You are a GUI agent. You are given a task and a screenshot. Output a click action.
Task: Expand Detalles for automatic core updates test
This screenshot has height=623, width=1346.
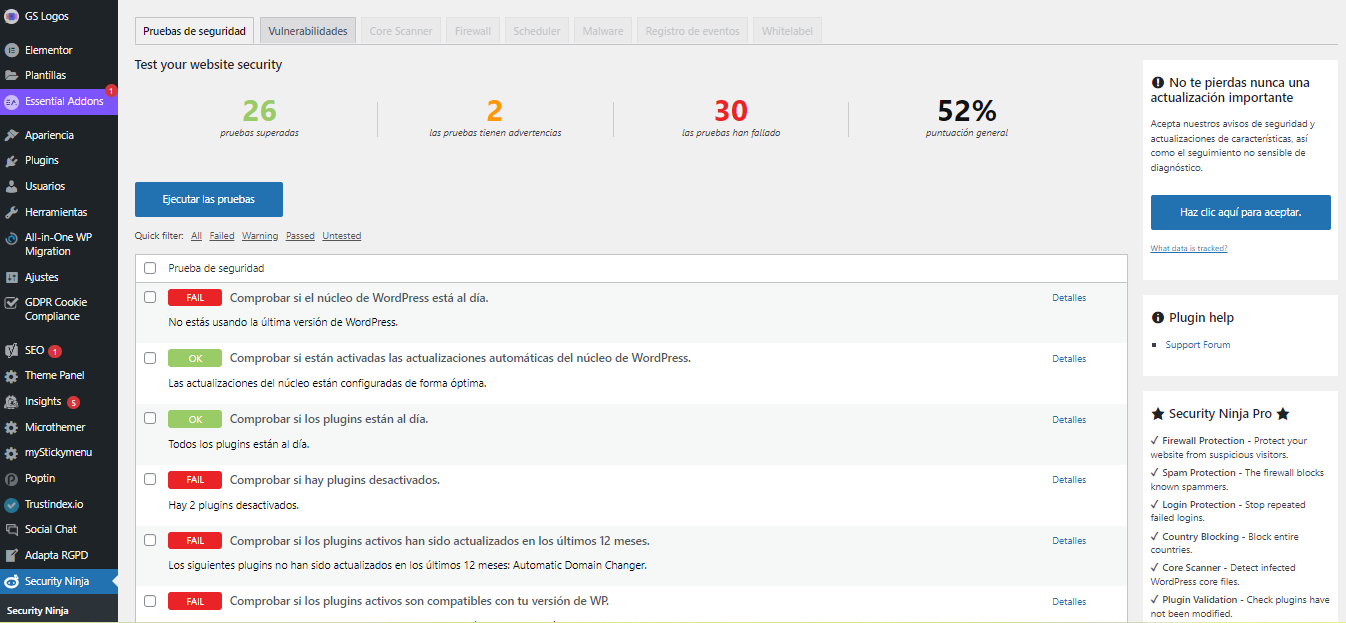click(1068, 358)
